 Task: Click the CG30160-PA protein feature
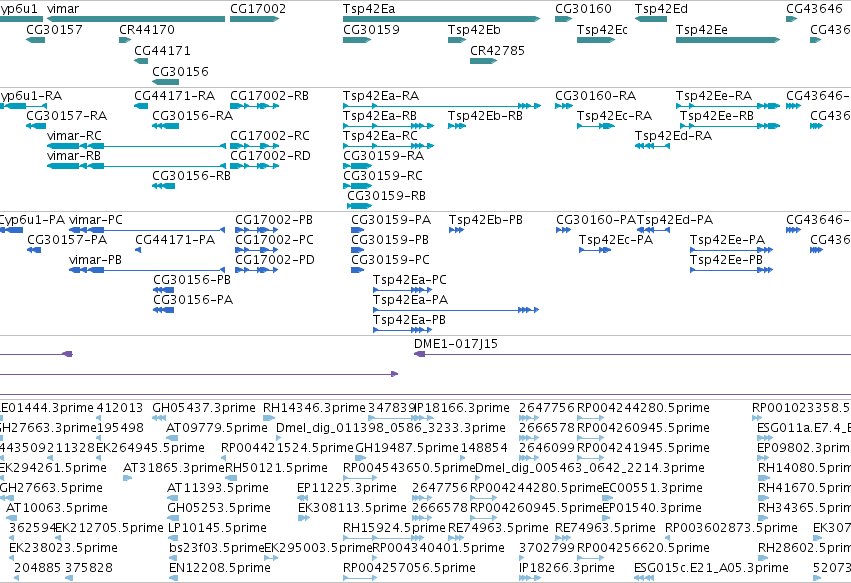563,230
